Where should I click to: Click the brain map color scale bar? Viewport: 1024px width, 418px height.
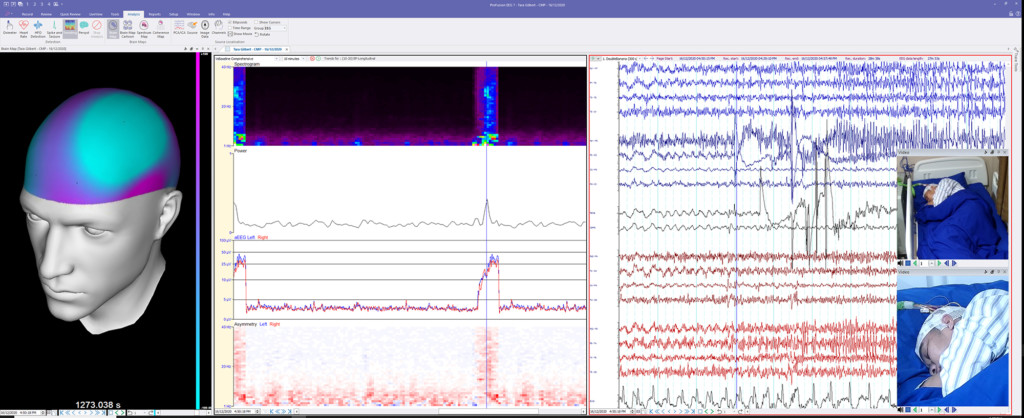199,231
